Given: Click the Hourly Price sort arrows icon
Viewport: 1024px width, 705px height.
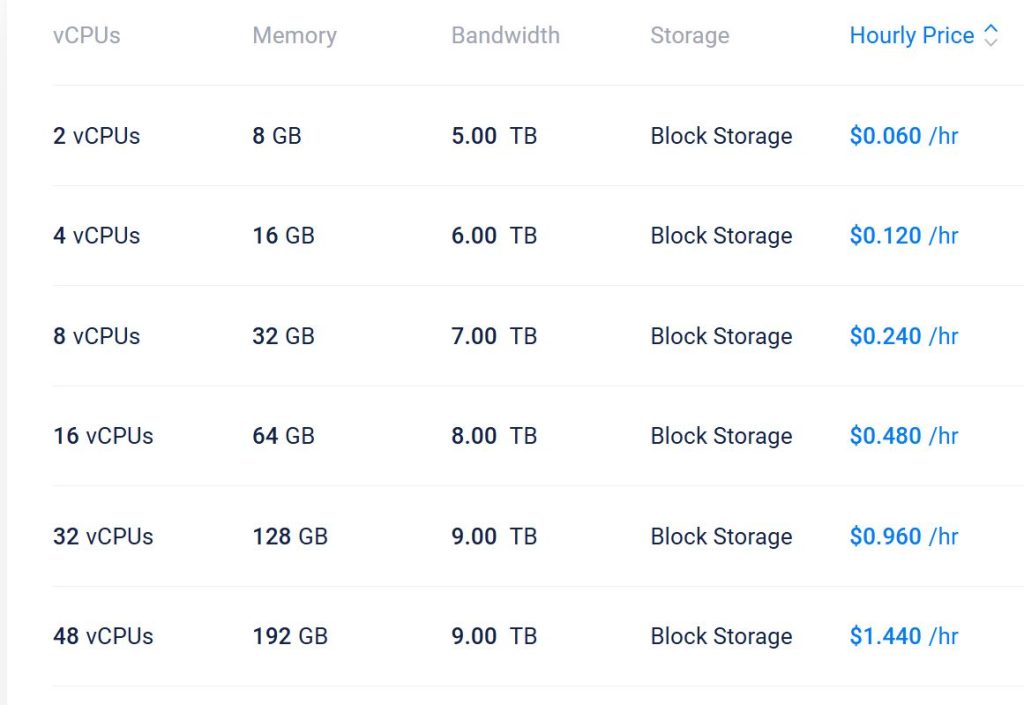Looking at the screenshot, I should 991,36.
